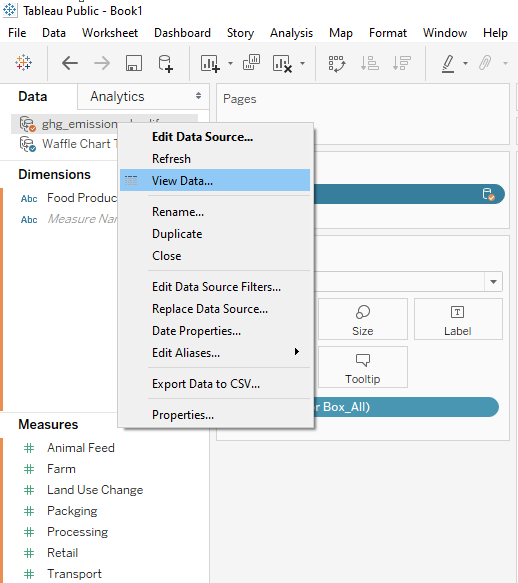Click the Tableau start page logo icon
Image resolution: width=518 pixels, height=583 pixels.
[x=23, y=63]
